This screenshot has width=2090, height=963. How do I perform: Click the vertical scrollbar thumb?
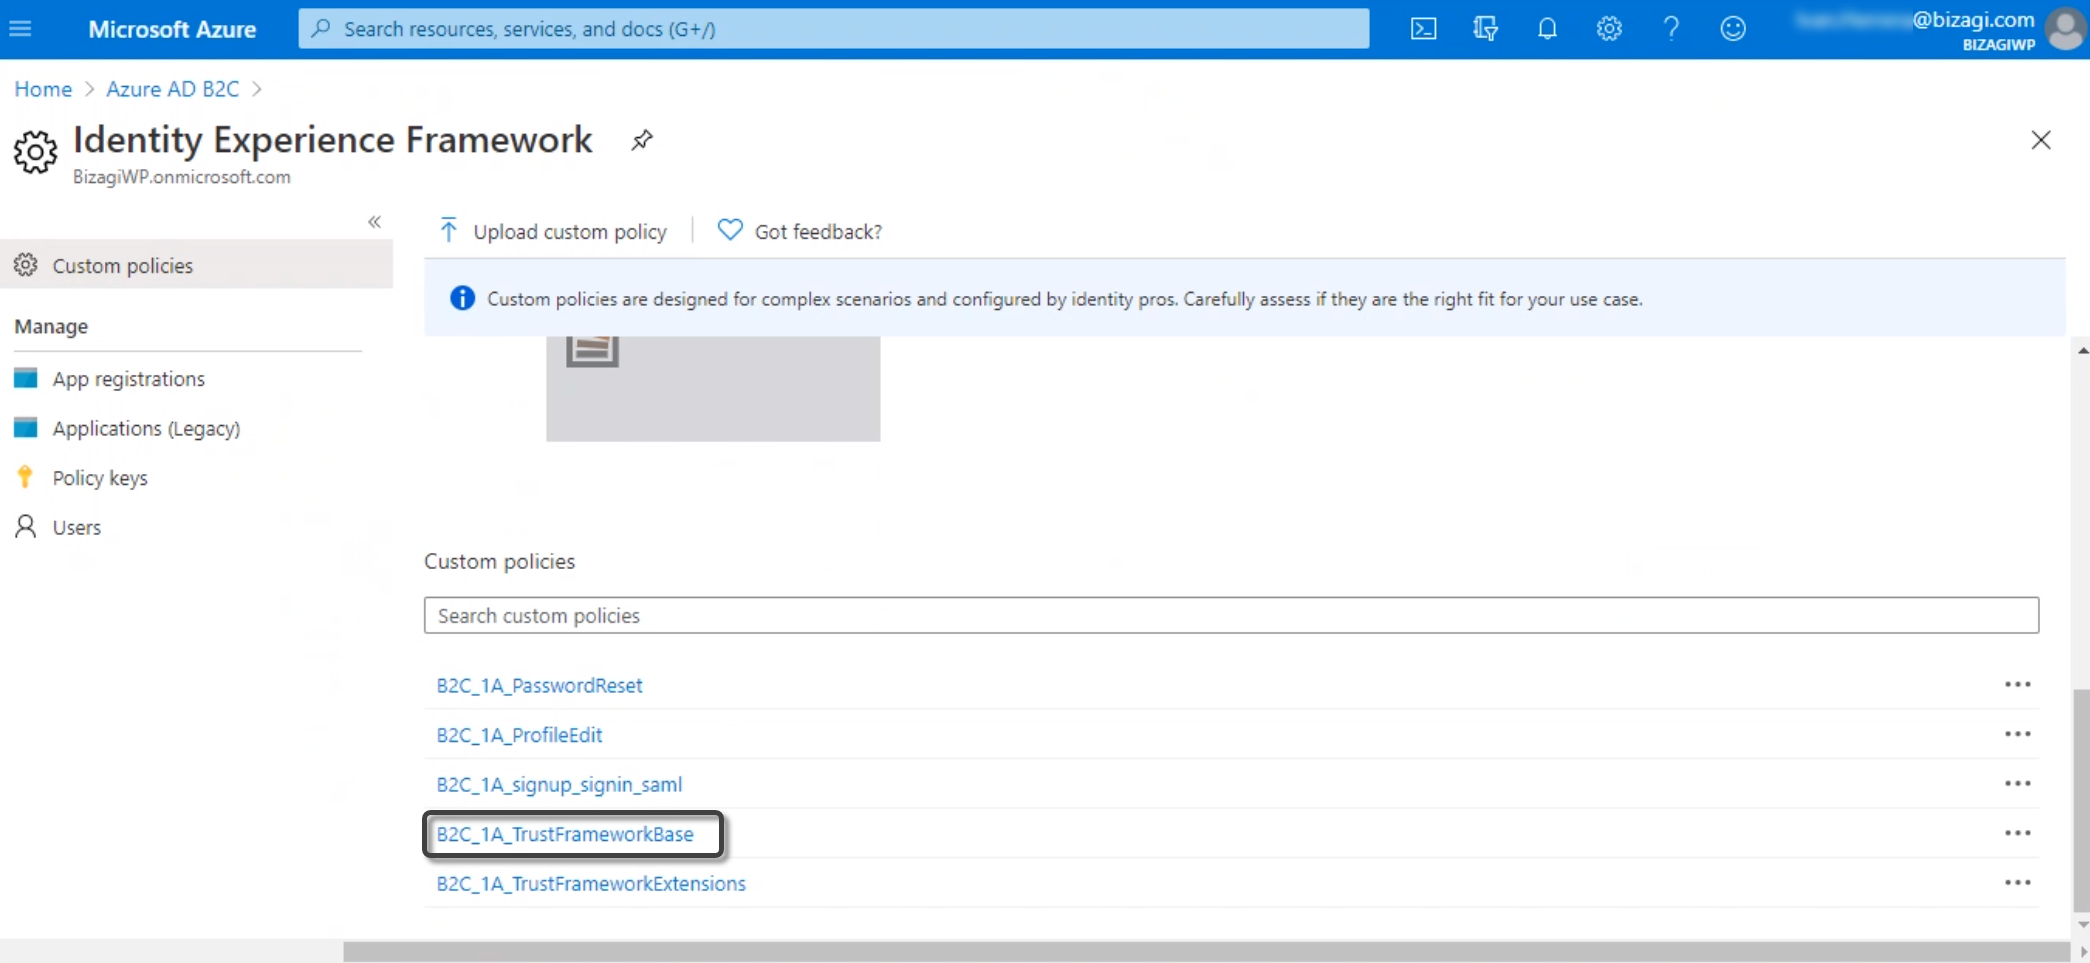pos(2081,799)
